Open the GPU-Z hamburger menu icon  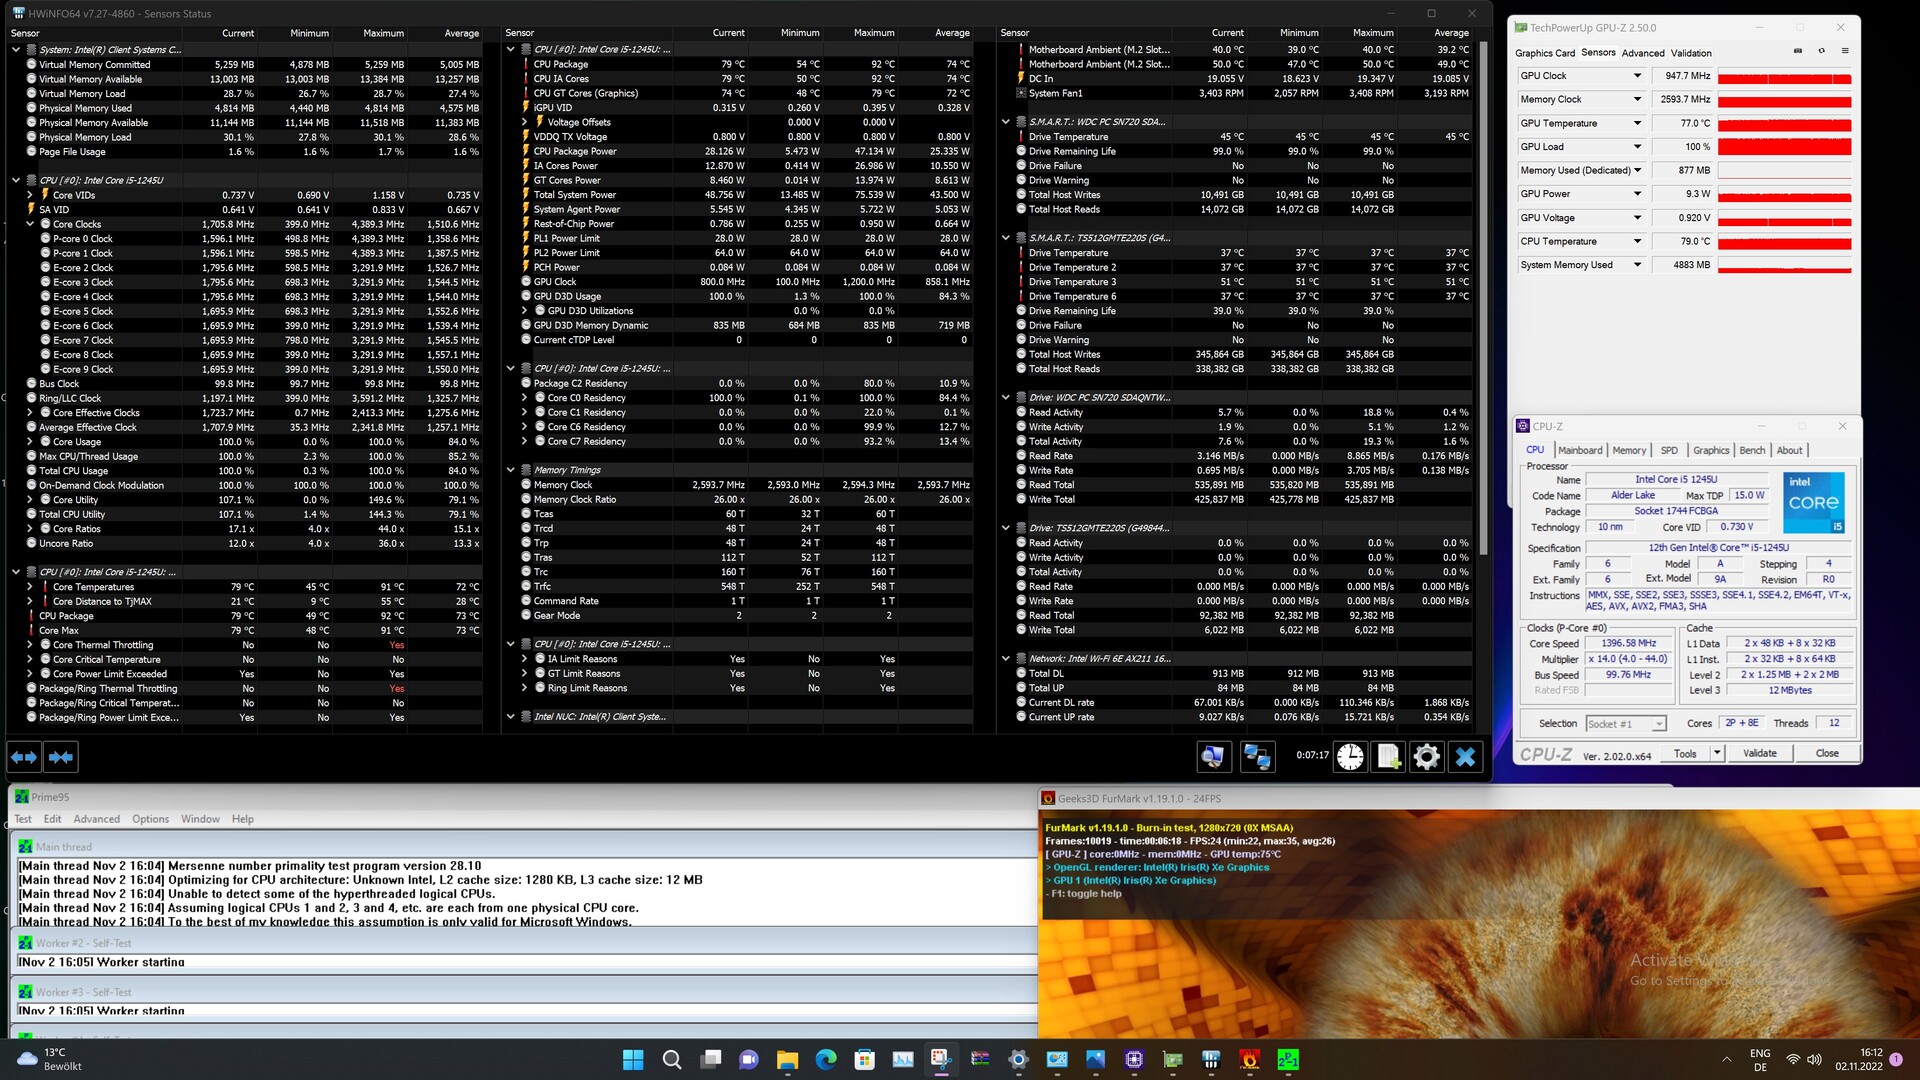(1845, 51)
